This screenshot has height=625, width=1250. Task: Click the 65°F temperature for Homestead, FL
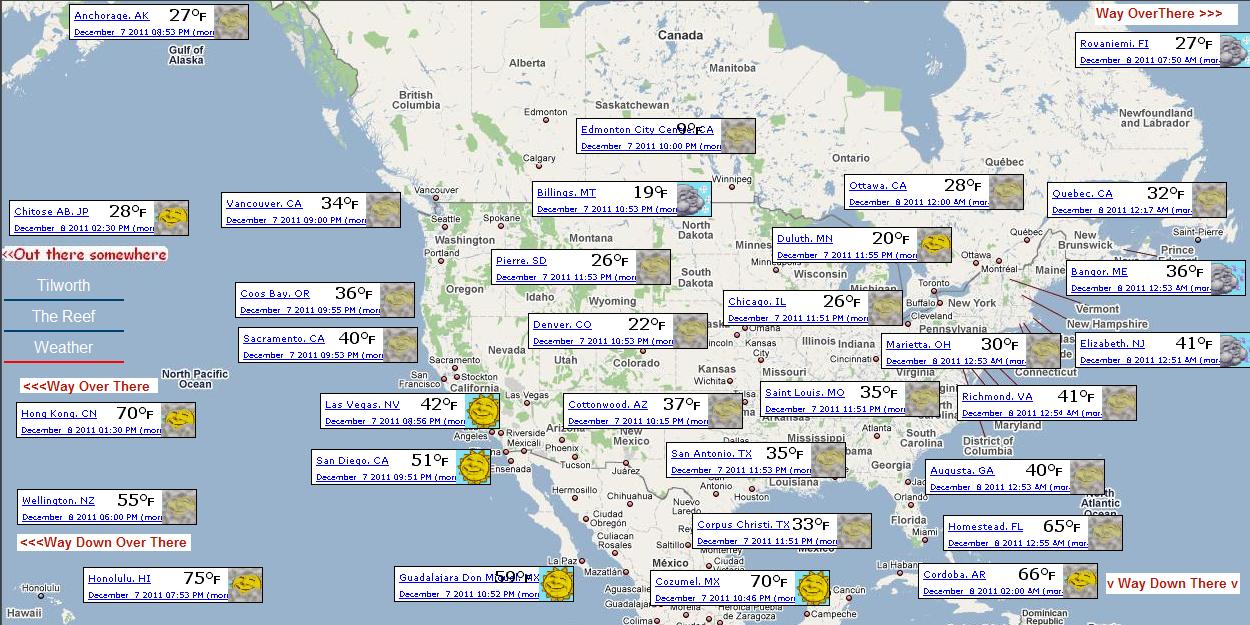point(1061,526)
